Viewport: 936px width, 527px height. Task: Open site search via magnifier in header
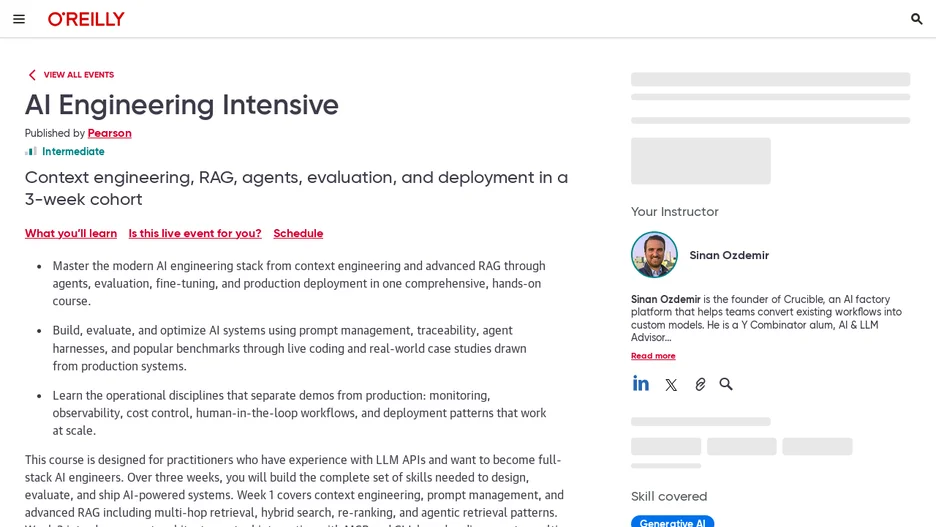(916, 19)
